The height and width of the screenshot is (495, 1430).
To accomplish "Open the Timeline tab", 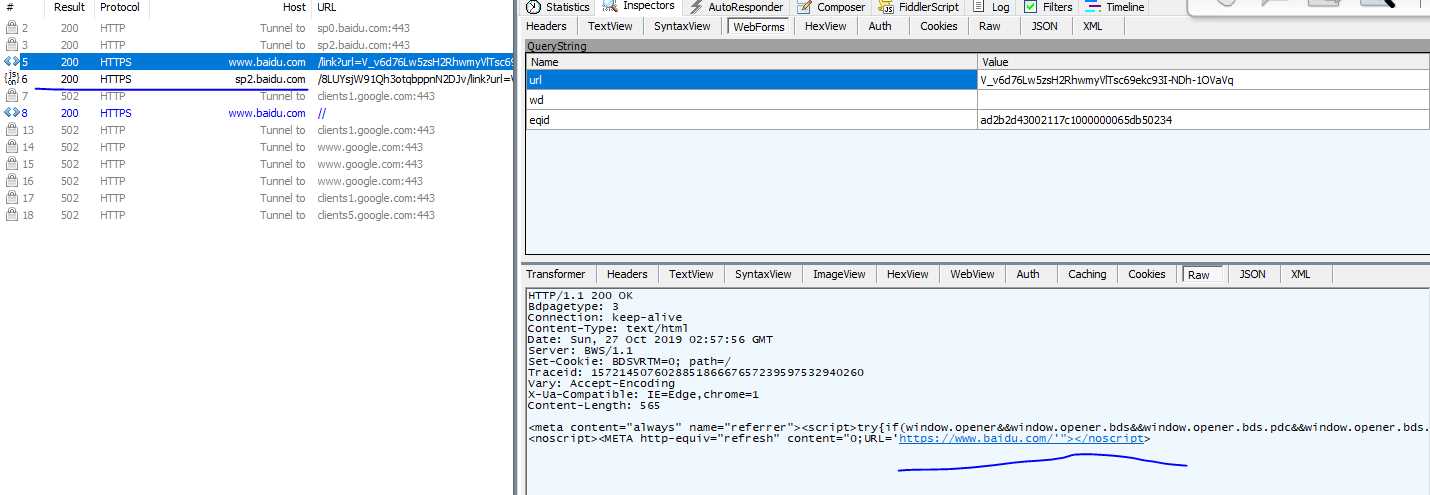I will click(x=1115, y=7).
